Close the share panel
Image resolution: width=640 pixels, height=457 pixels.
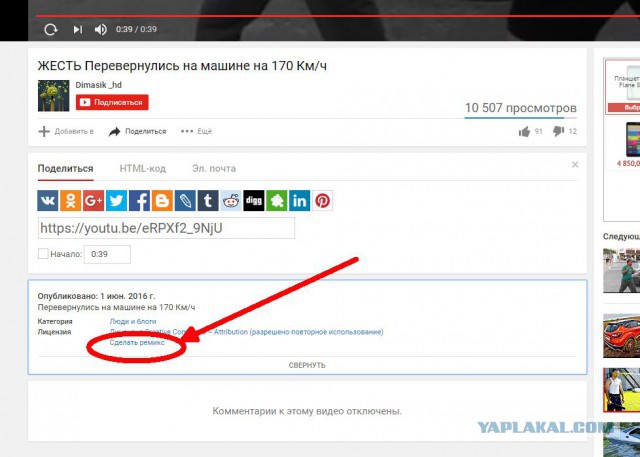point(575,165)
